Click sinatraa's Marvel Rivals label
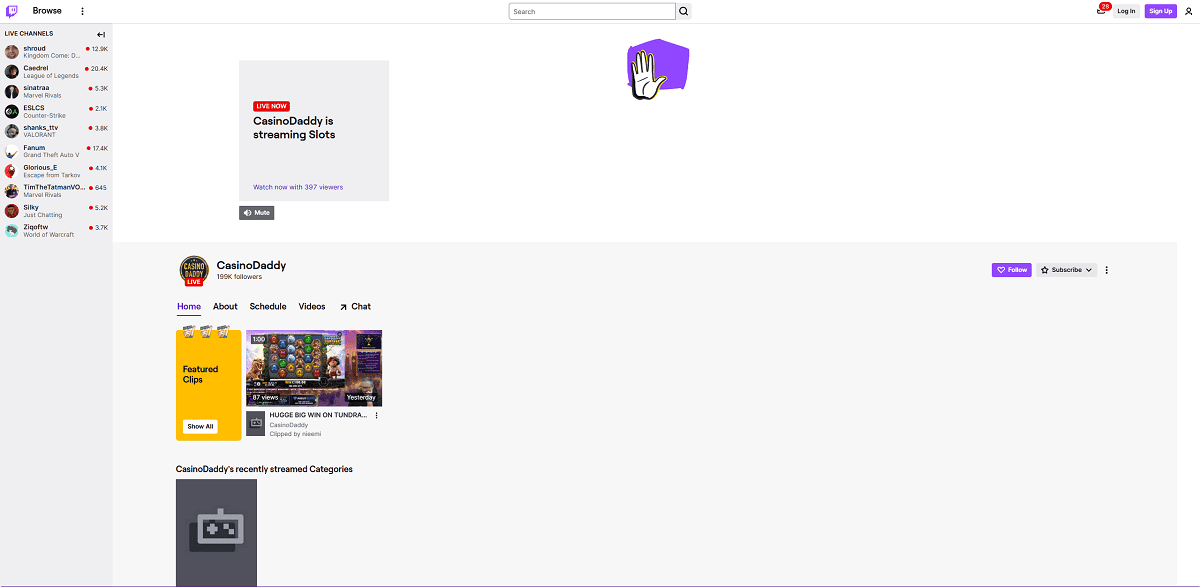 point(43,96)
